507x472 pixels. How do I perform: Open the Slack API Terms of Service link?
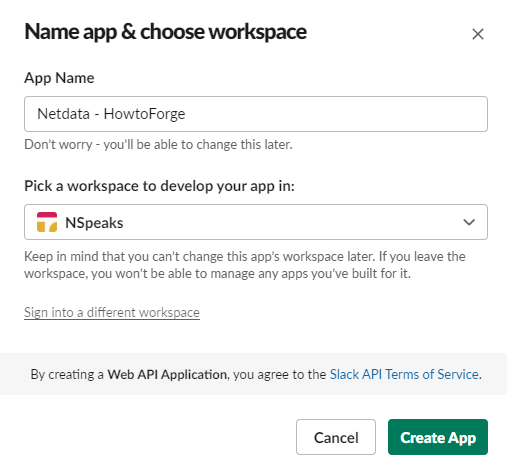point(404,374)
